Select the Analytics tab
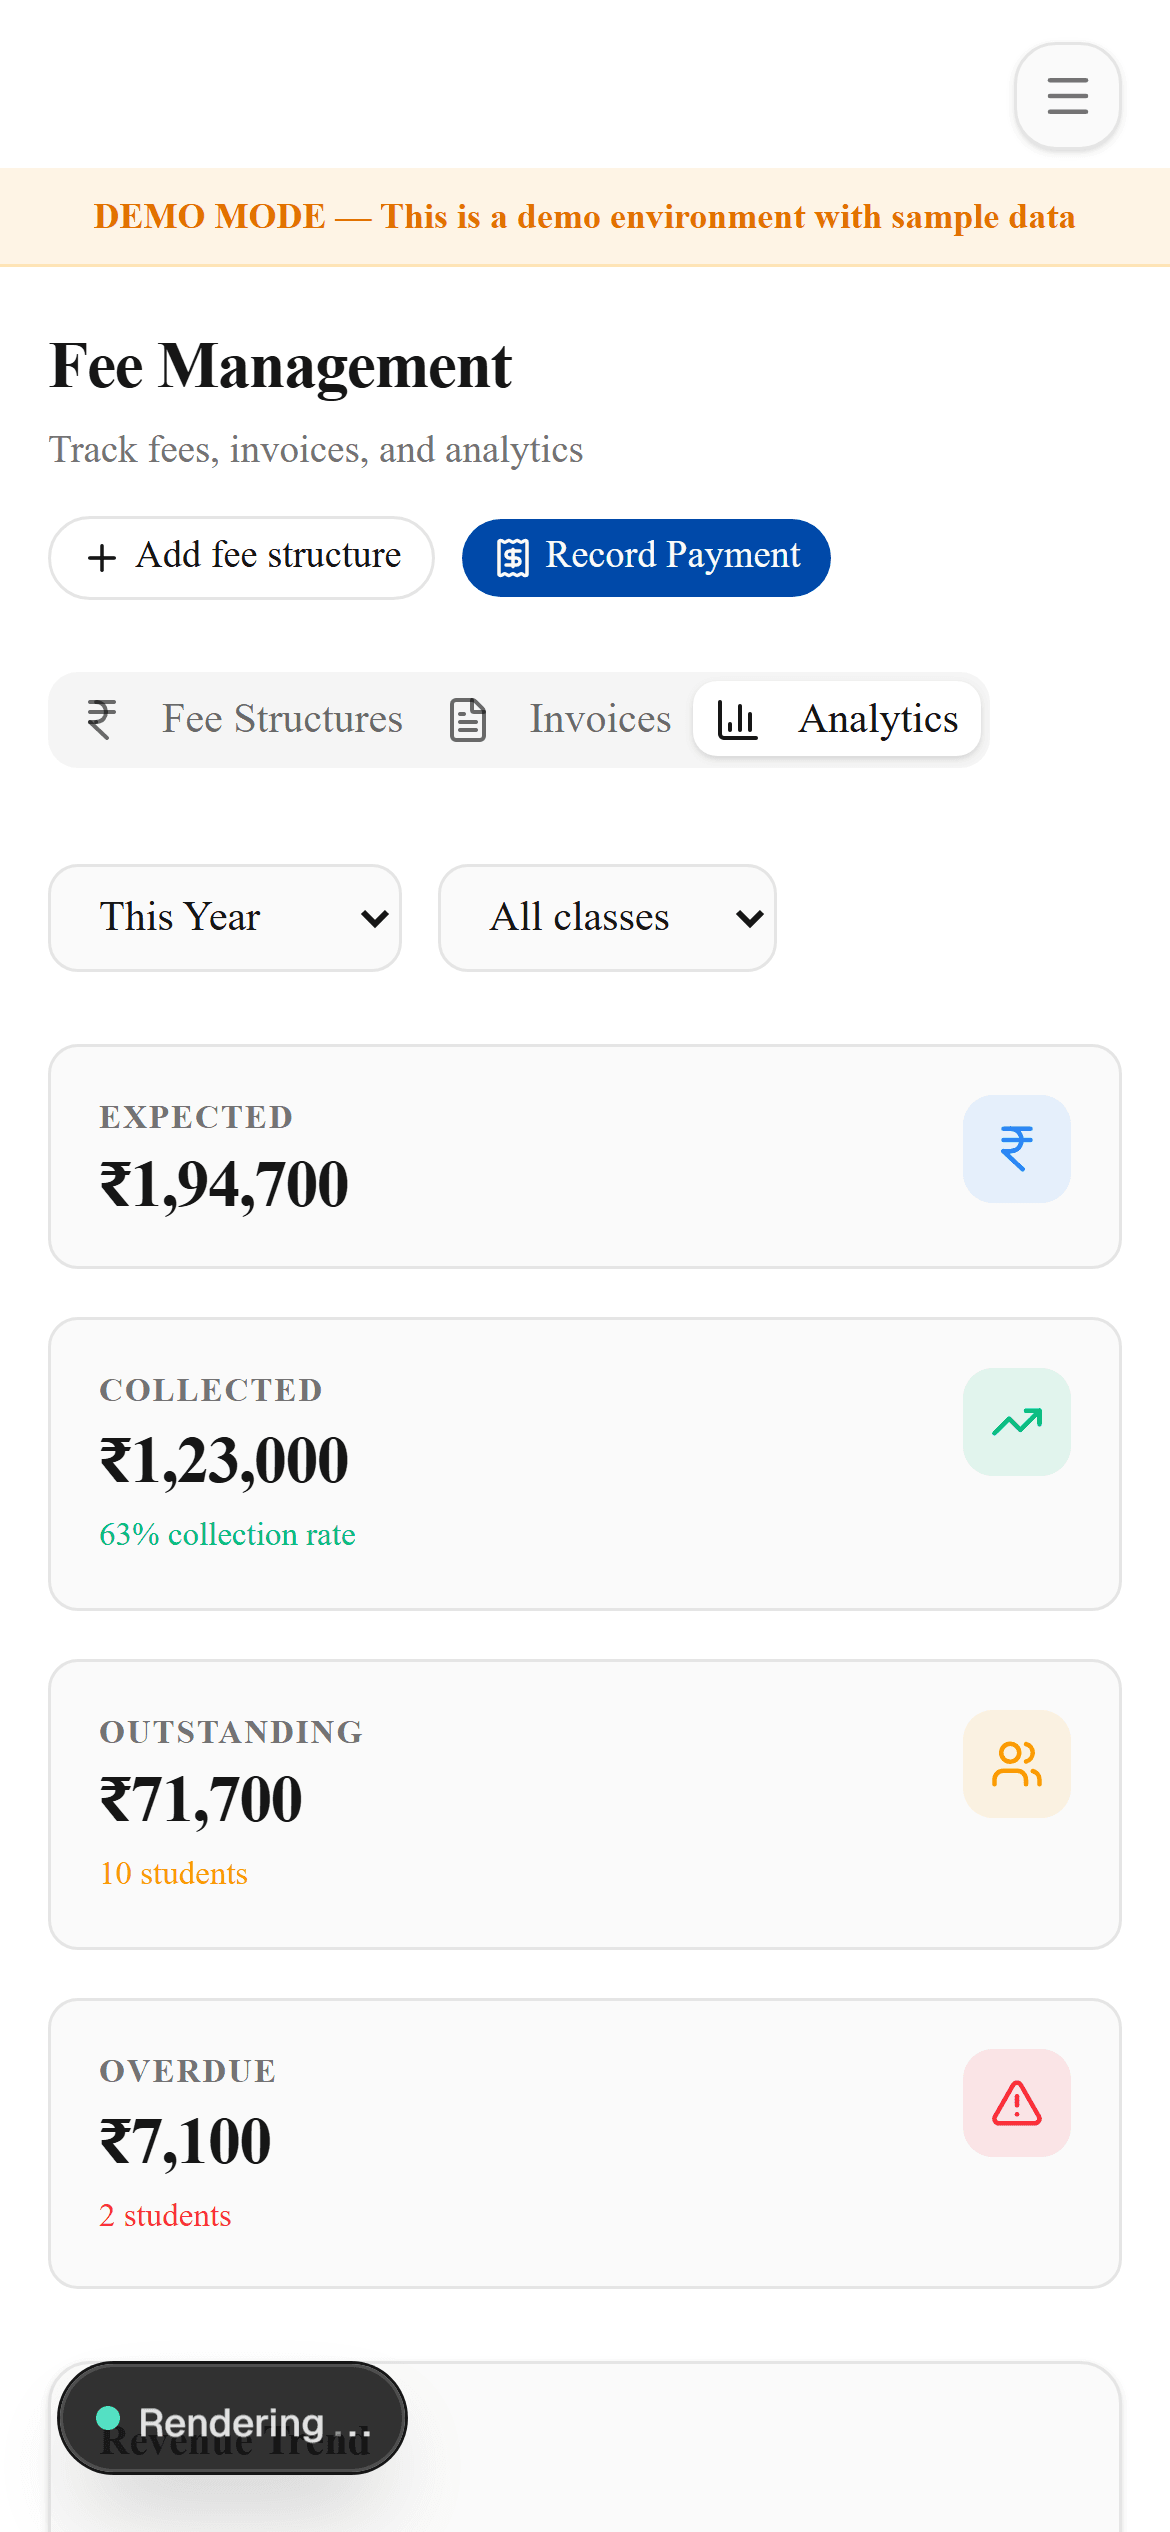 click(877, 719)
